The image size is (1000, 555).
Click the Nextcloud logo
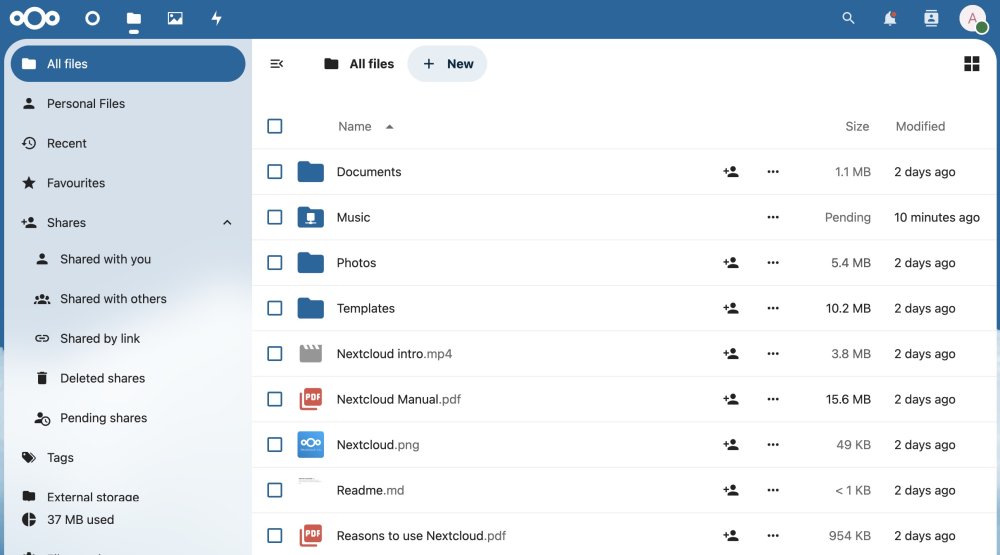tap(34, 18)
